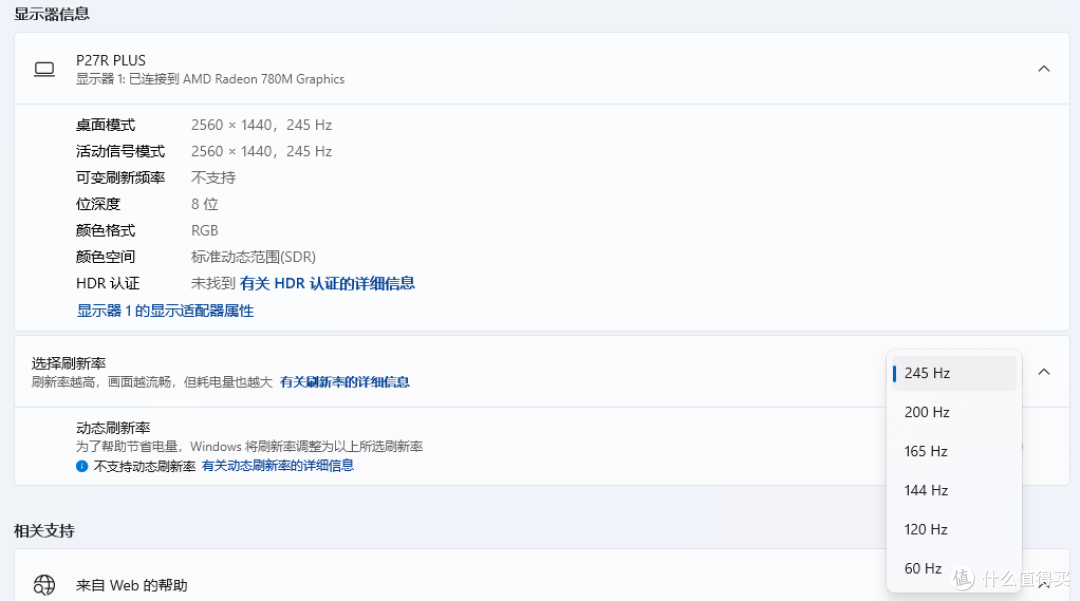Open dynamic refresh rate details link
This screenshot has width=1080, height=601.
278,465
